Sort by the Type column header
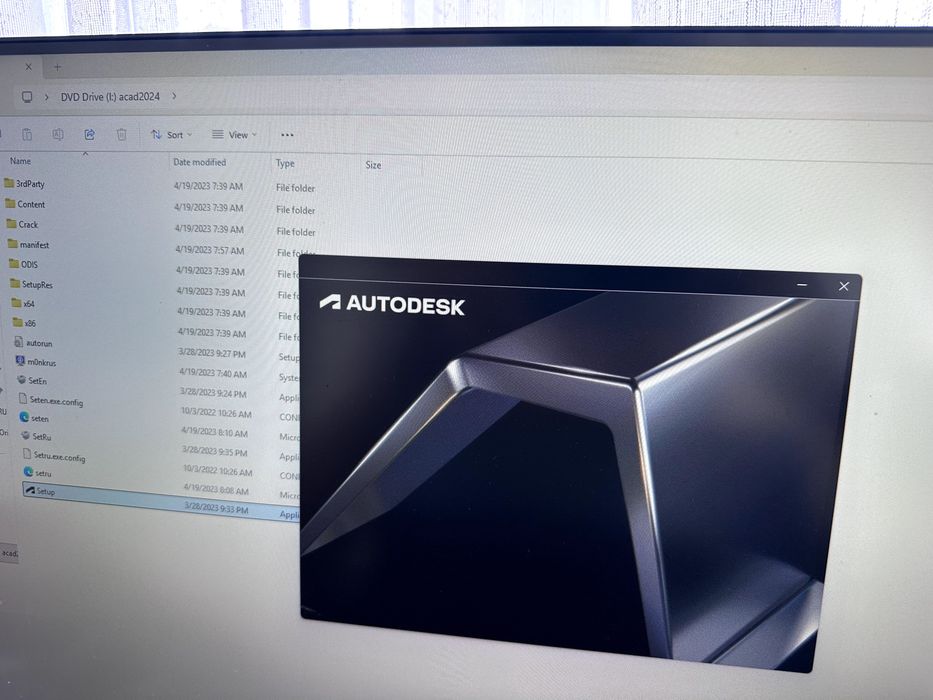 tap(285, 163)
